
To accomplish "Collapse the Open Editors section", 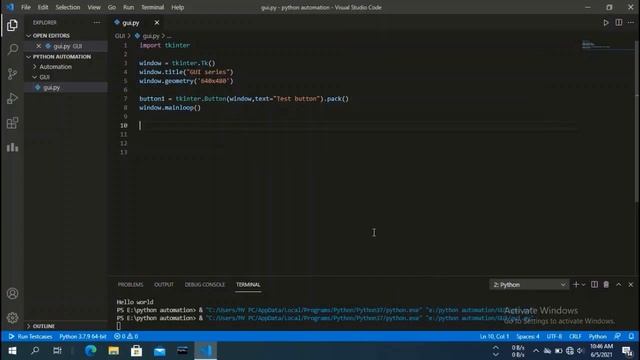I will point(29,36).
